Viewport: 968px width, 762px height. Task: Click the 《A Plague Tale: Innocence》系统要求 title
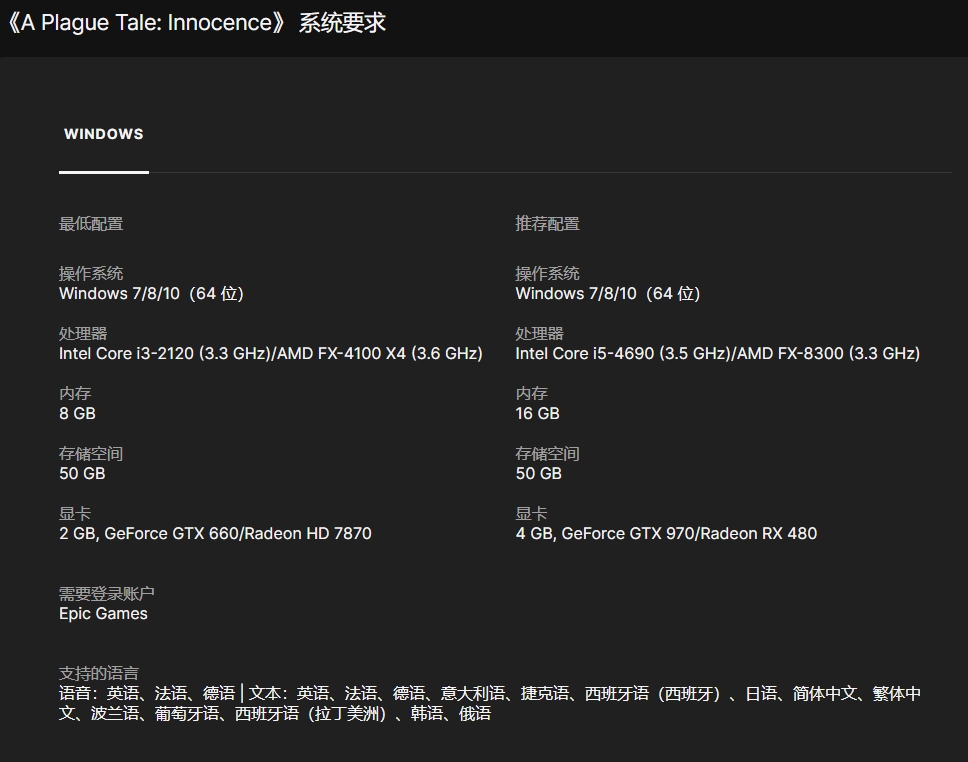196,23
